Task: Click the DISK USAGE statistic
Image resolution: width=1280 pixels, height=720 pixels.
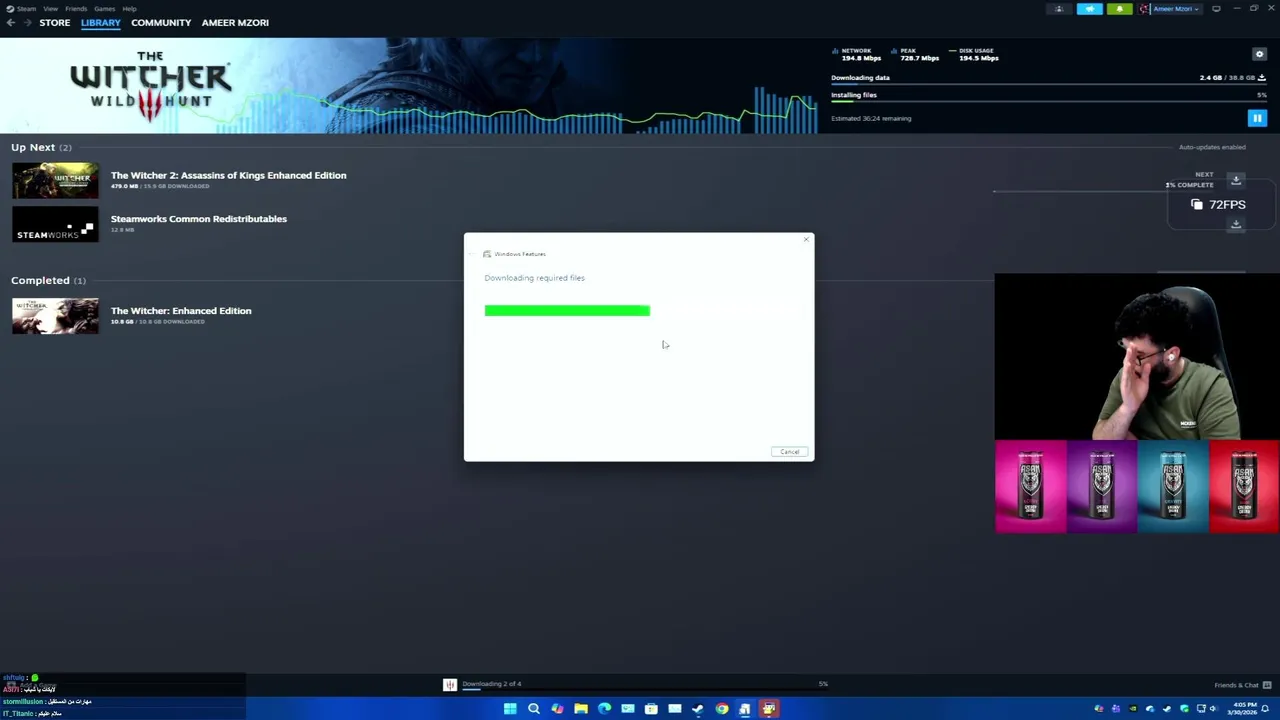Action: pos(974,54)
